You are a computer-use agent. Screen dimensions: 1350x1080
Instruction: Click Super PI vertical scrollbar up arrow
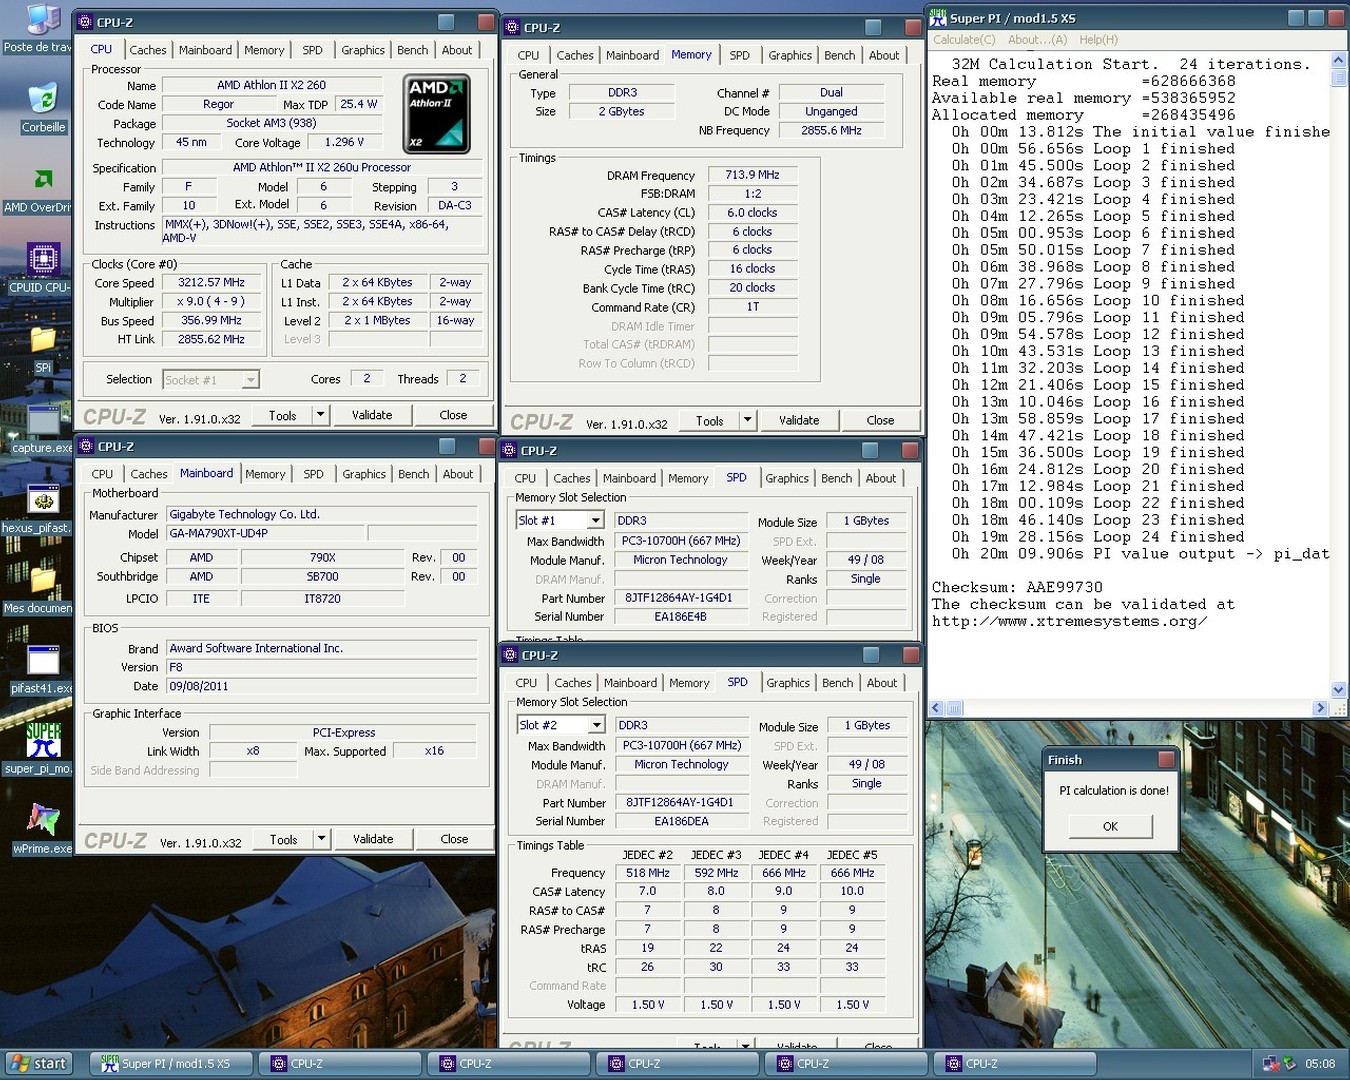[x=1338, y=62]
